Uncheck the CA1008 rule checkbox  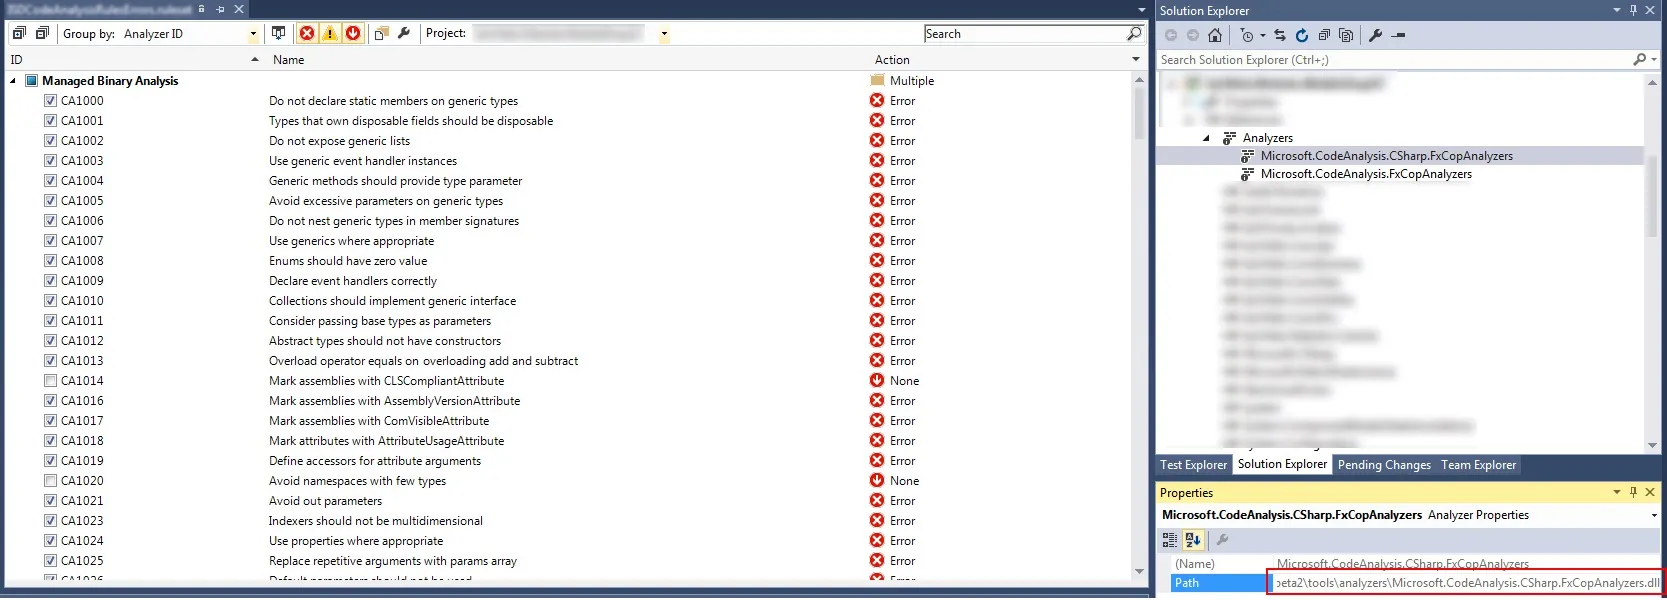(x=50, y=260)
